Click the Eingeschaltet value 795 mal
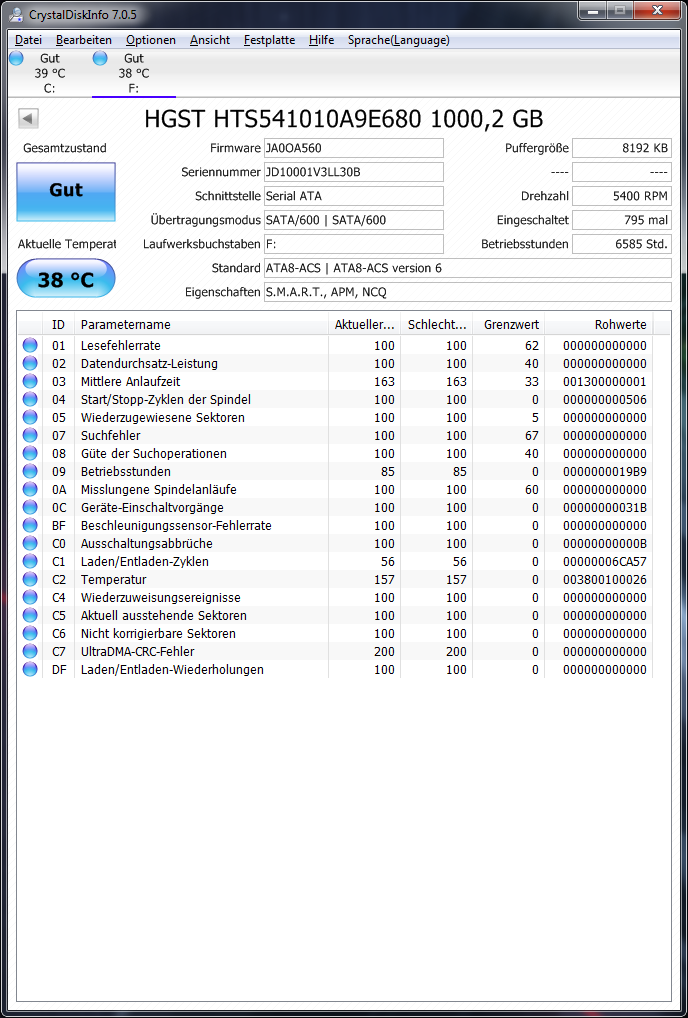Viewport: 688px width, 1018px height. coord(622,220)
